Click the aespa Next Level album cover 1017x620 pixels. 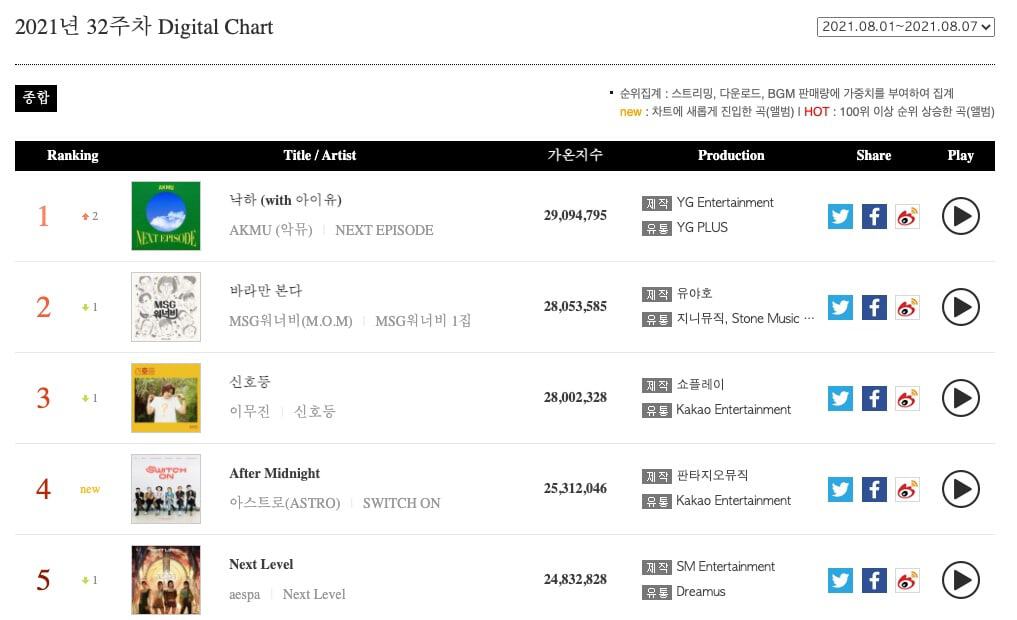pos(166,580)
